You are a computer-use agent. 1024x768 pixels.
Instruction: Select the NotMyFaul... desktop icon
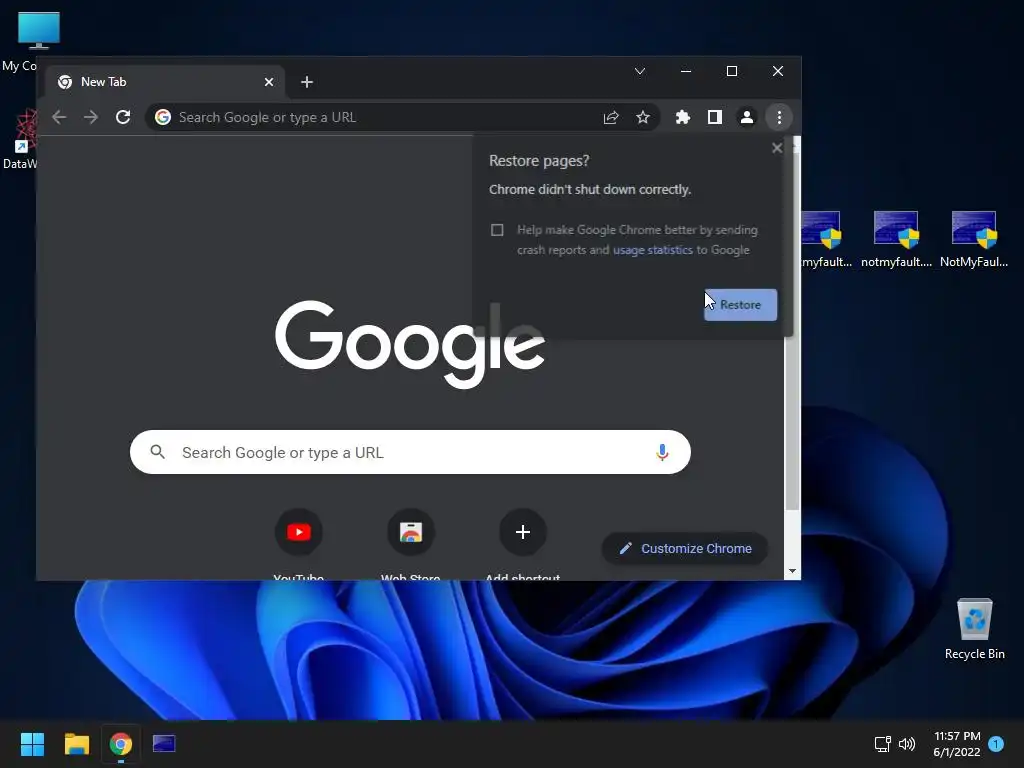(974, 239)
